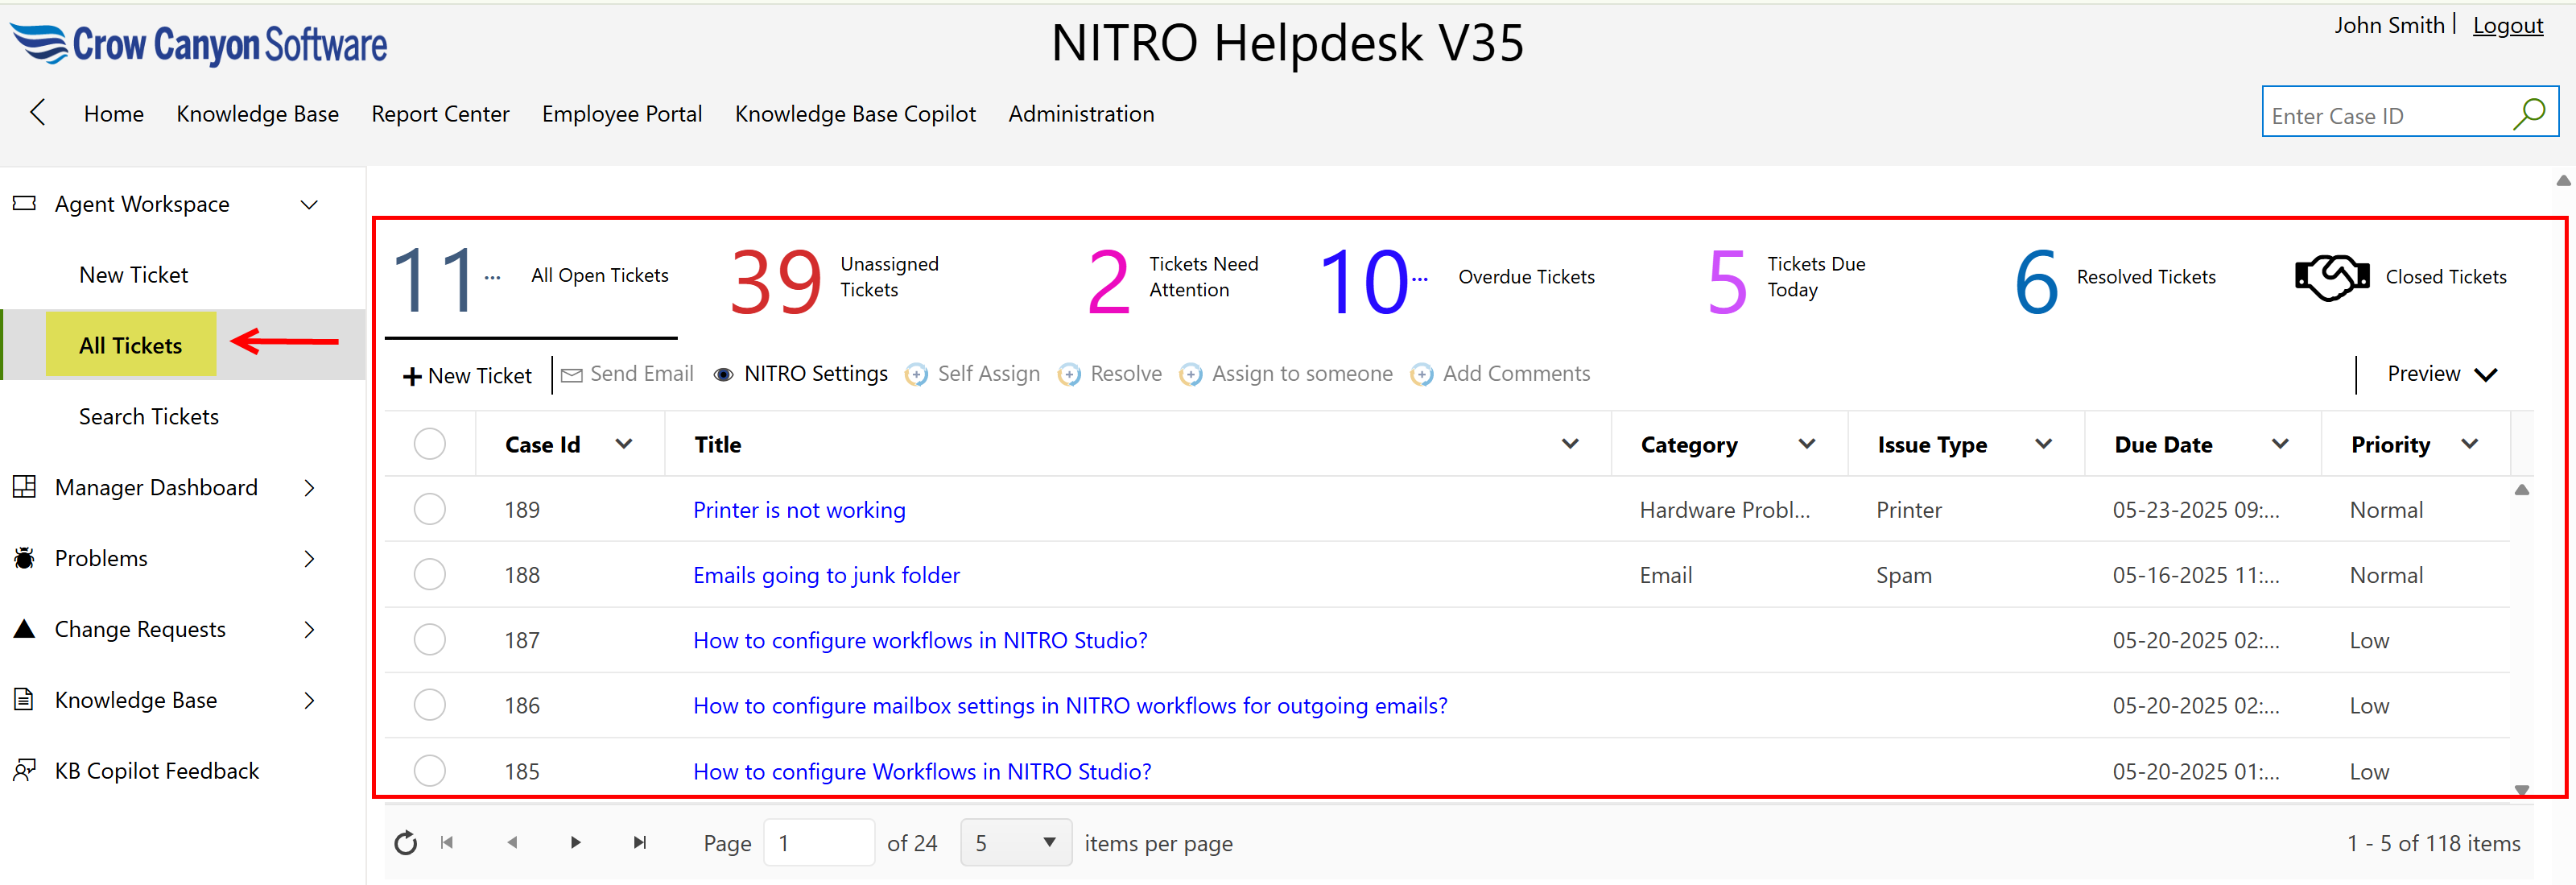Open the 'Printer is not working' ticket link

(799, 510)
